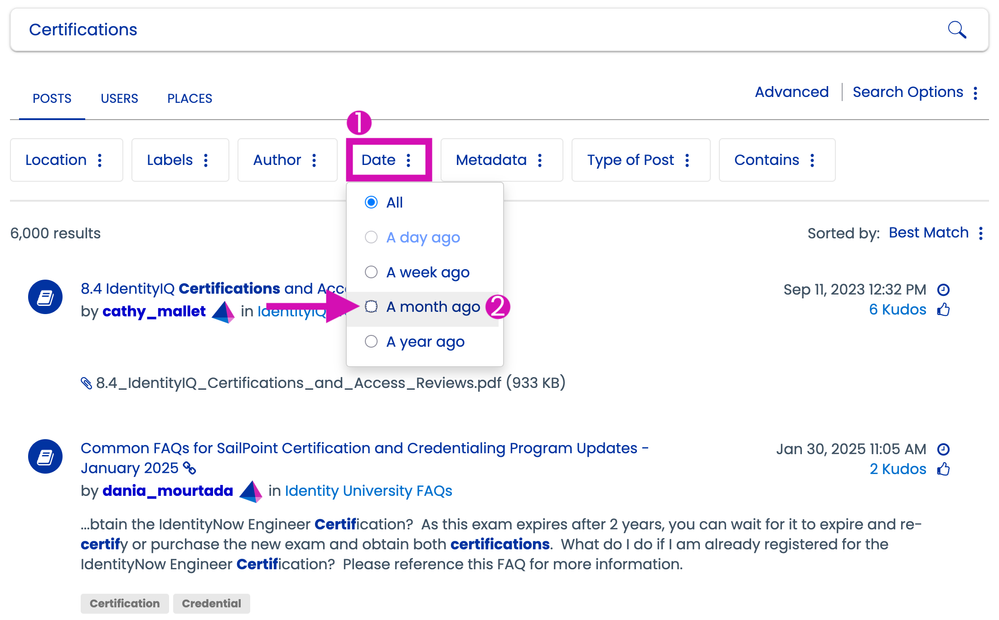The image size is (999, 620).
Task: Select the 'A month ago' date option
Action: (x=371, y=307)
